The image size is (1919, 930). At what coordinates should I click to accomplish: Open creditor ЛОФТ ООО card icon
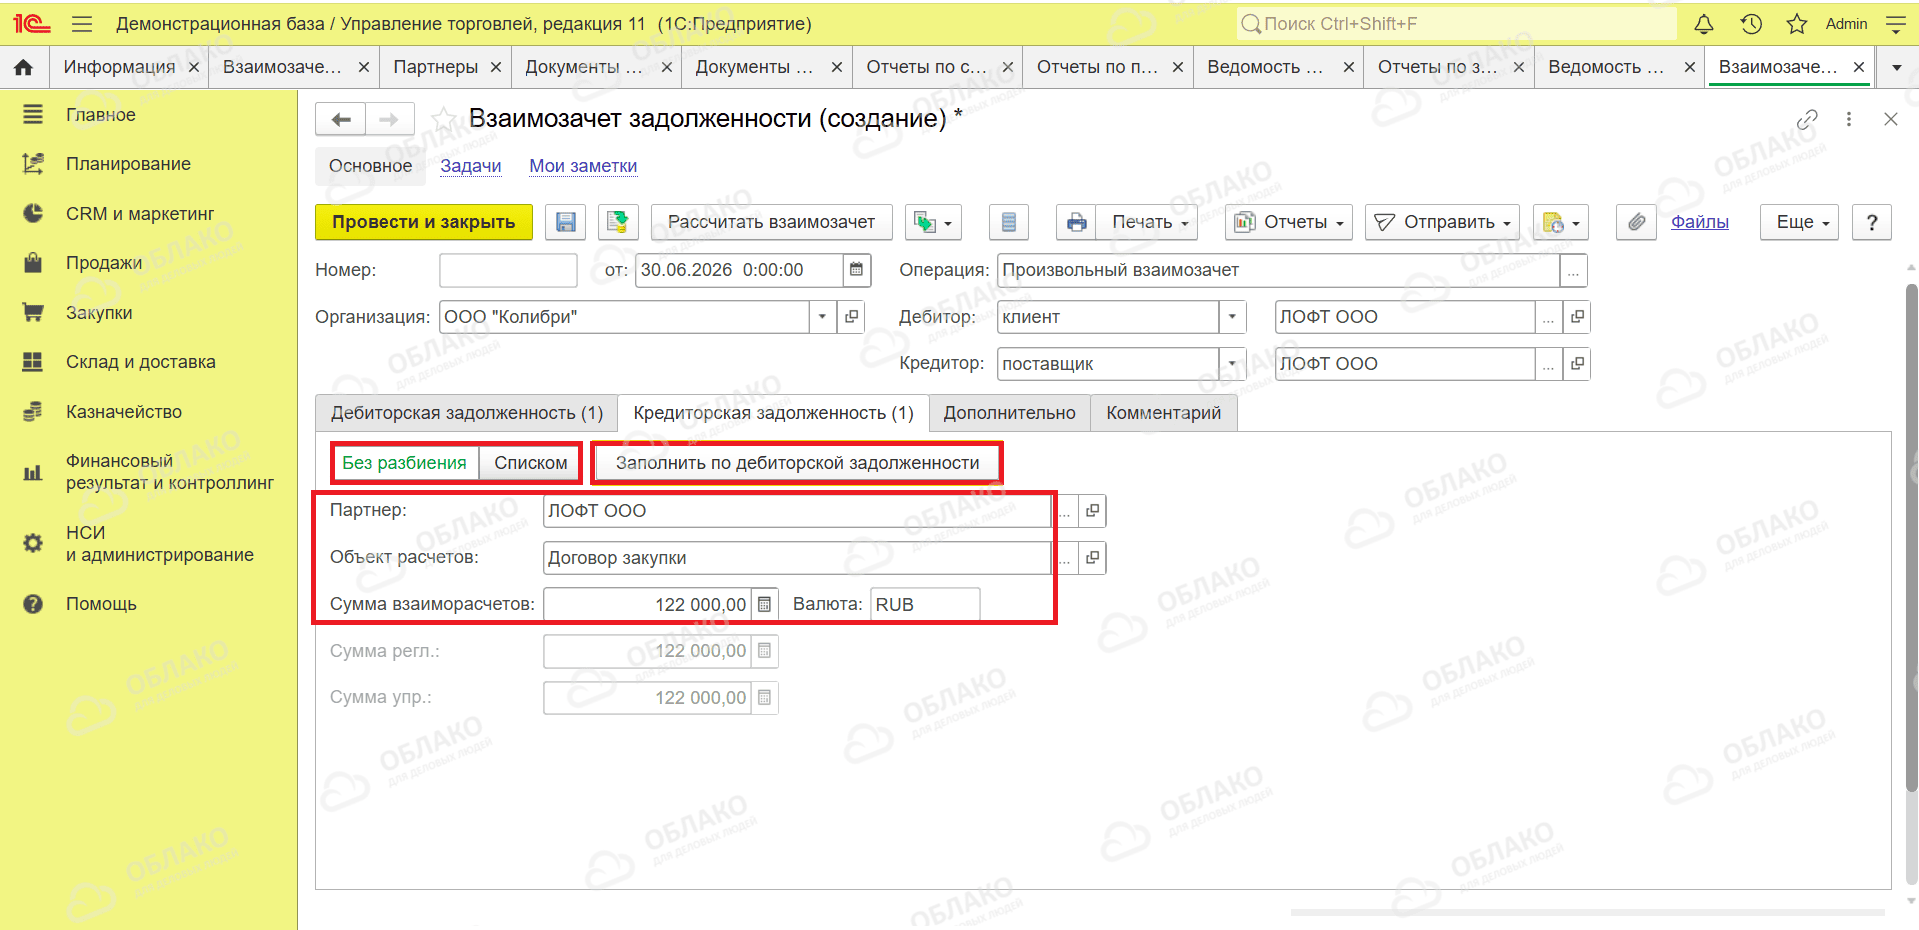1577,364
